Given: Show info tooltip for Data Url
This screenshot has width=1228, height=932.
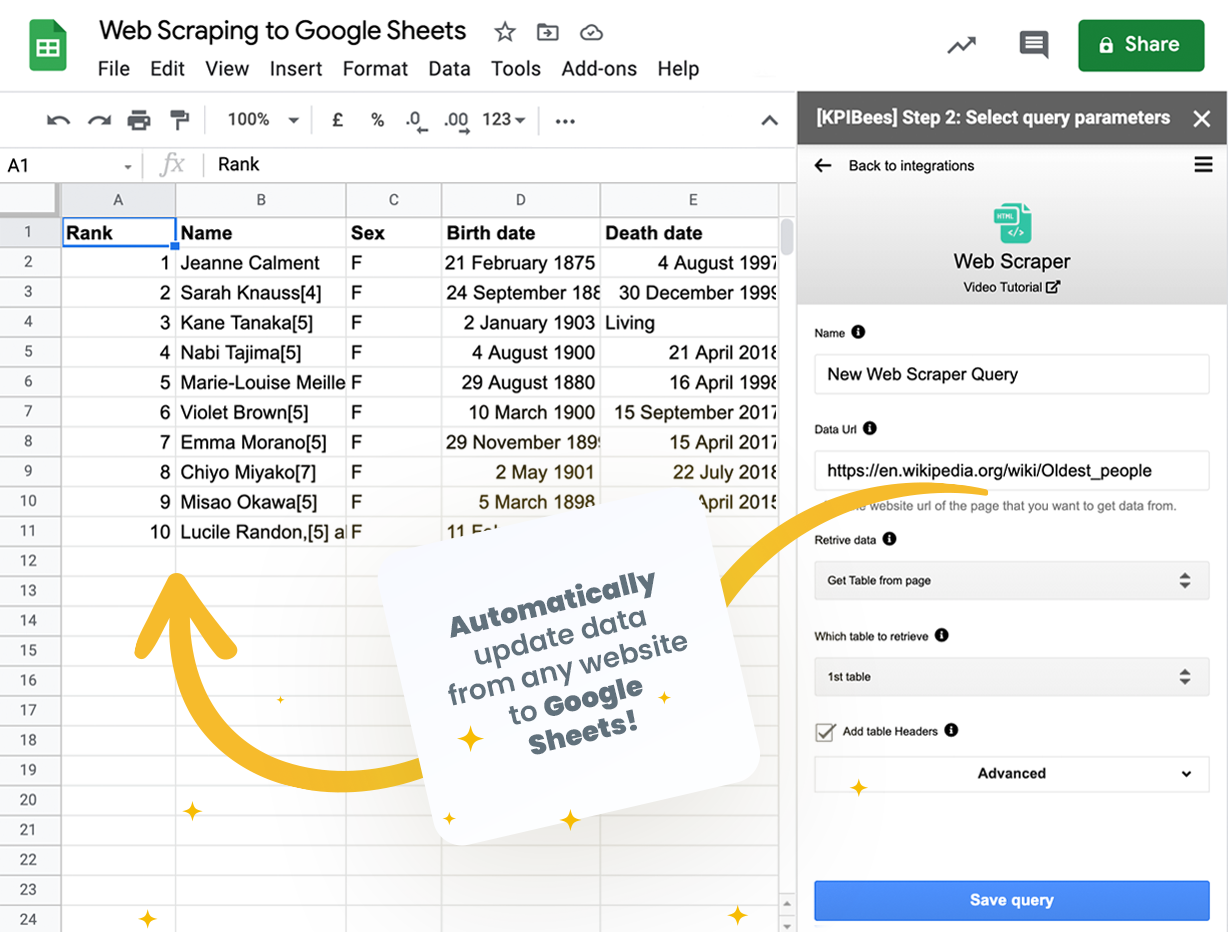Looking at the screenshot, I should click(869, 428).
